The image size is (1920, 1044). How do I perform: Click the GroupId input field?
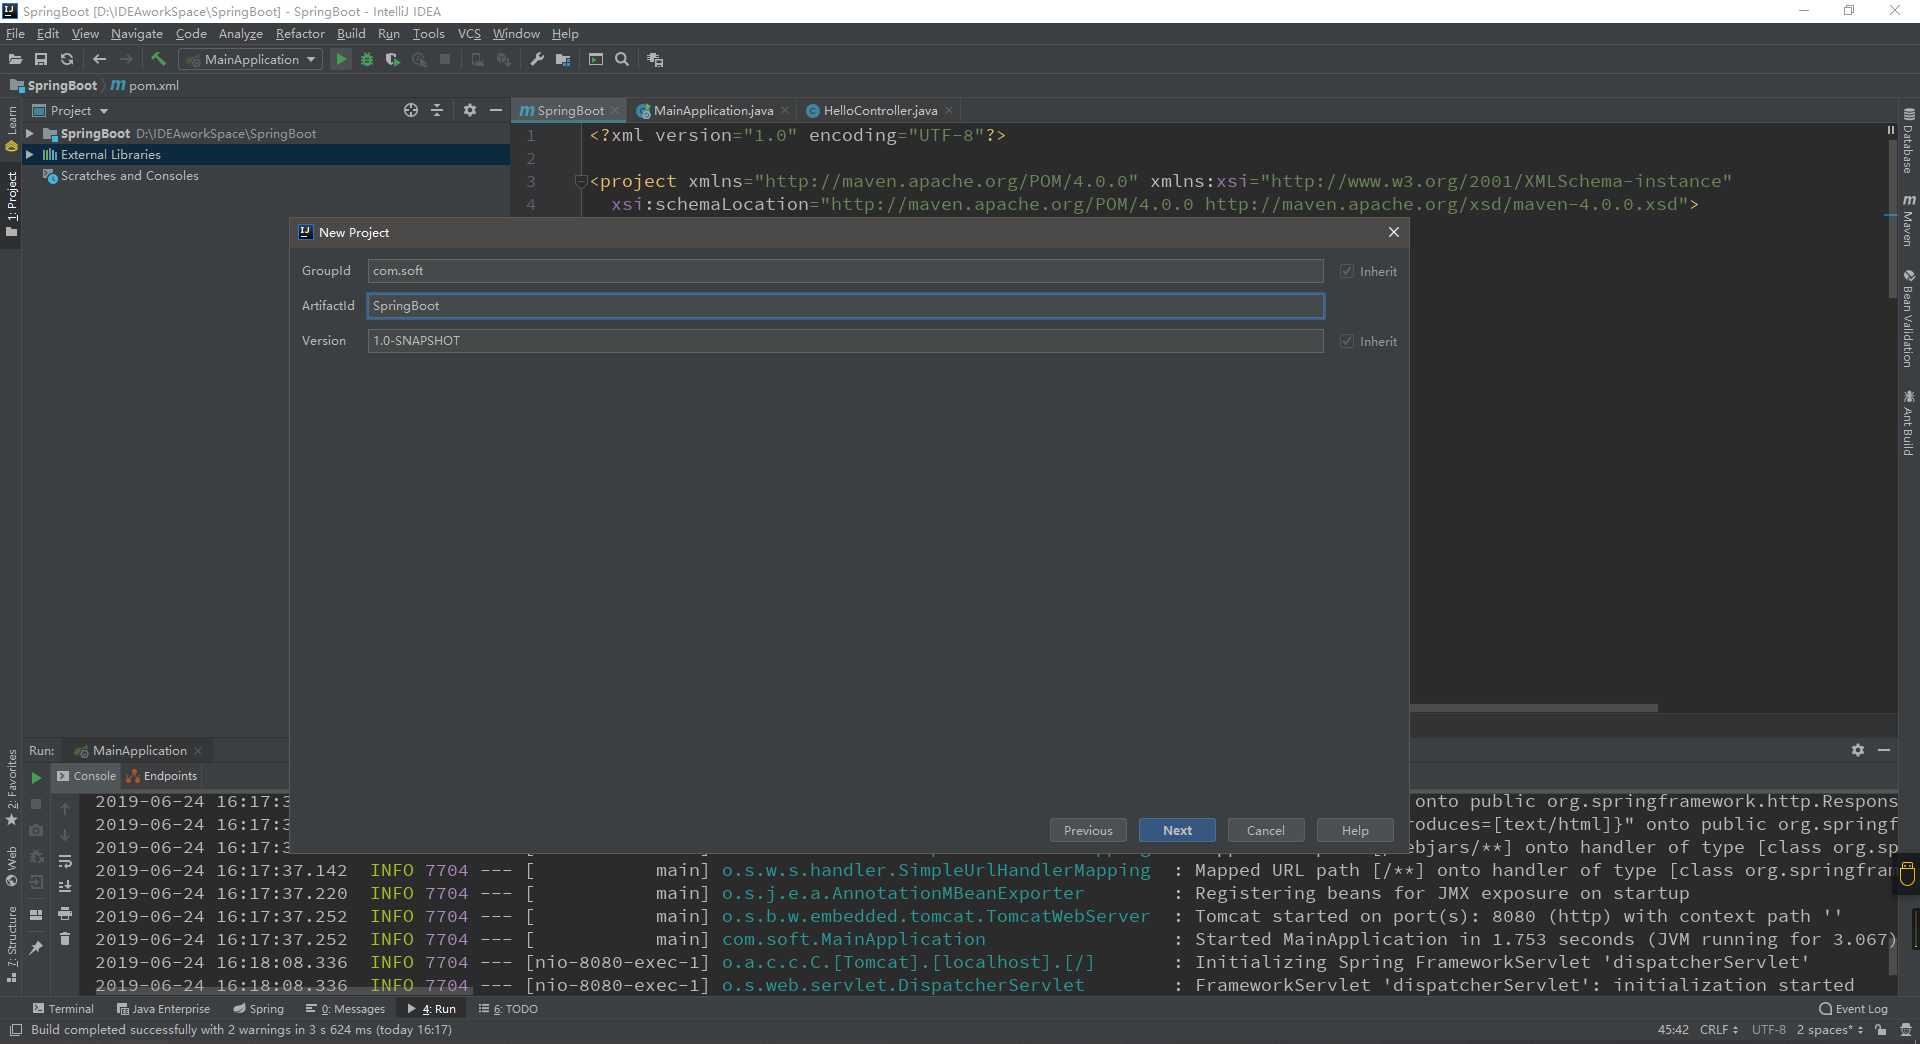pyautogui.click(x=845, y=271)
